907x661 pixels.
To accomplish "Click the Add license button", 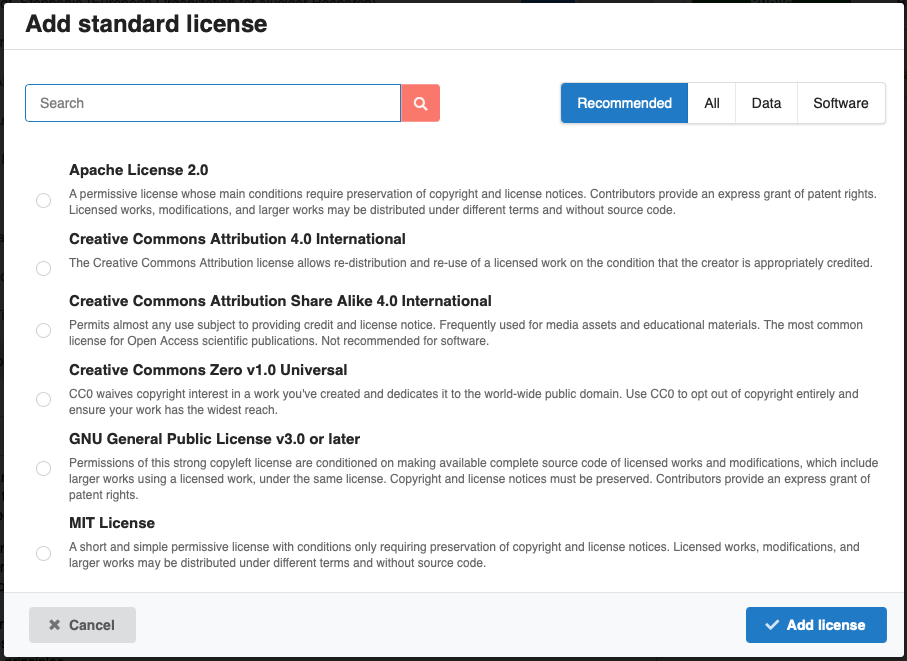I will tap(816, 625).
